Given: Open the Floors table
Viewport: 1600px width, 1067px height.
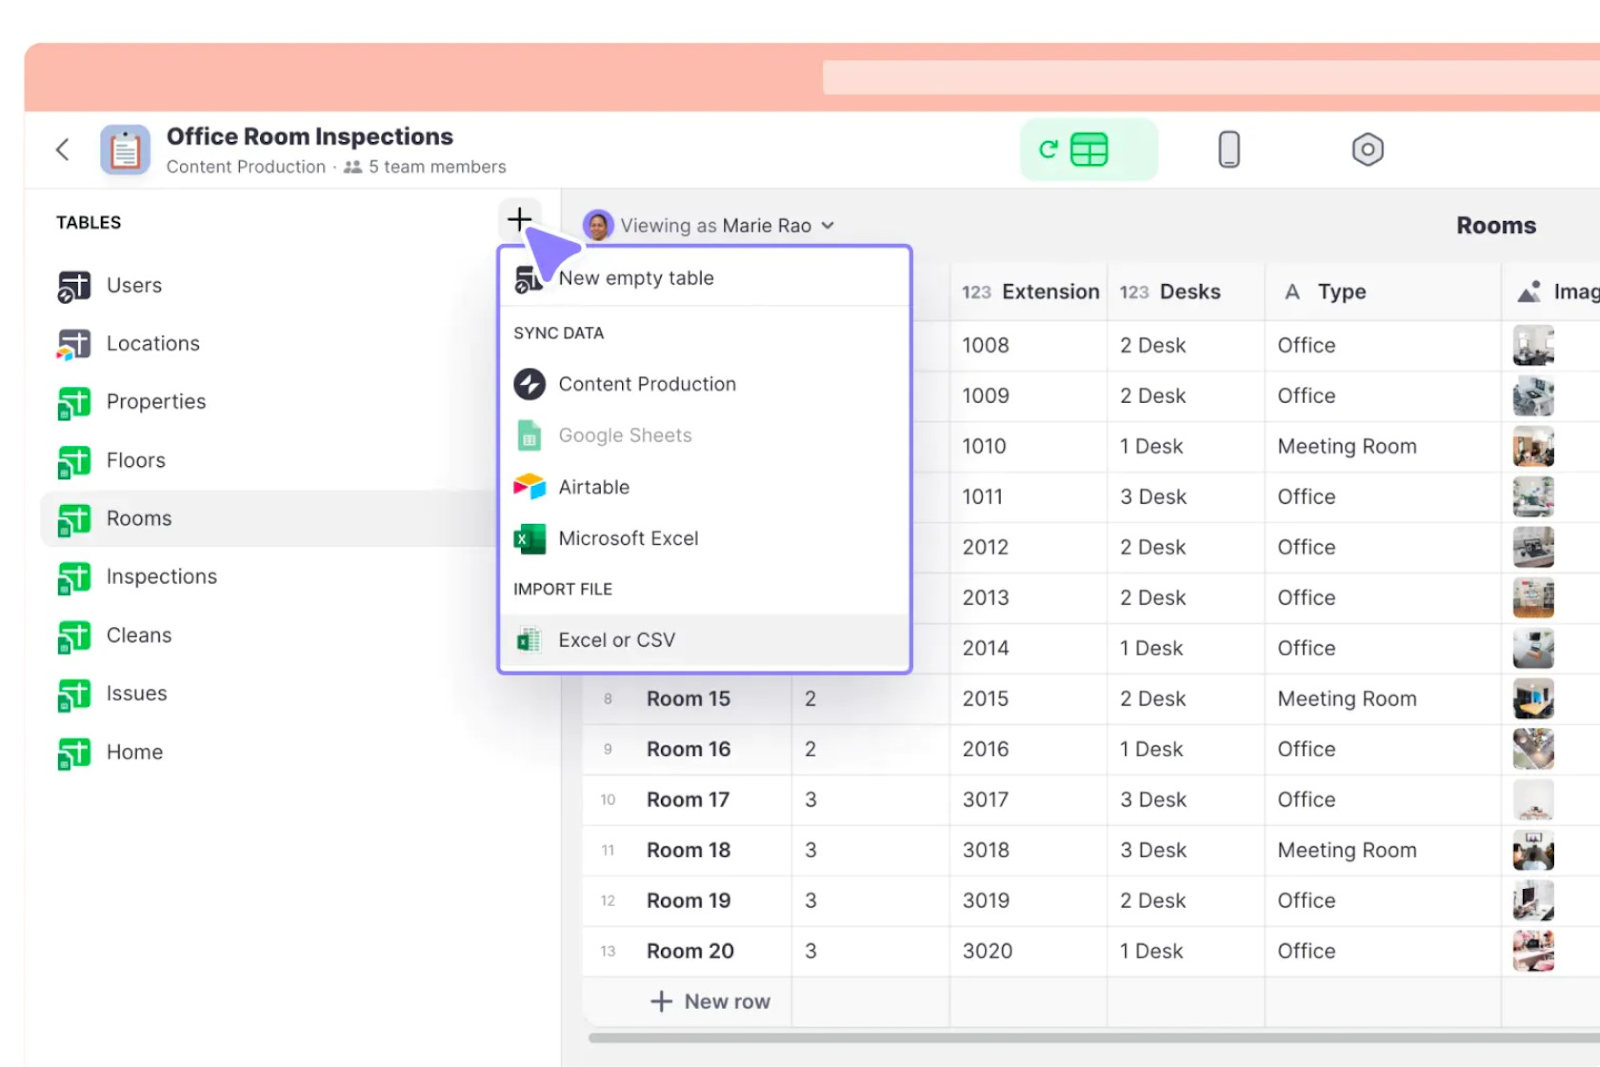Looking at the screenshot, I should (x=270, y=461).
